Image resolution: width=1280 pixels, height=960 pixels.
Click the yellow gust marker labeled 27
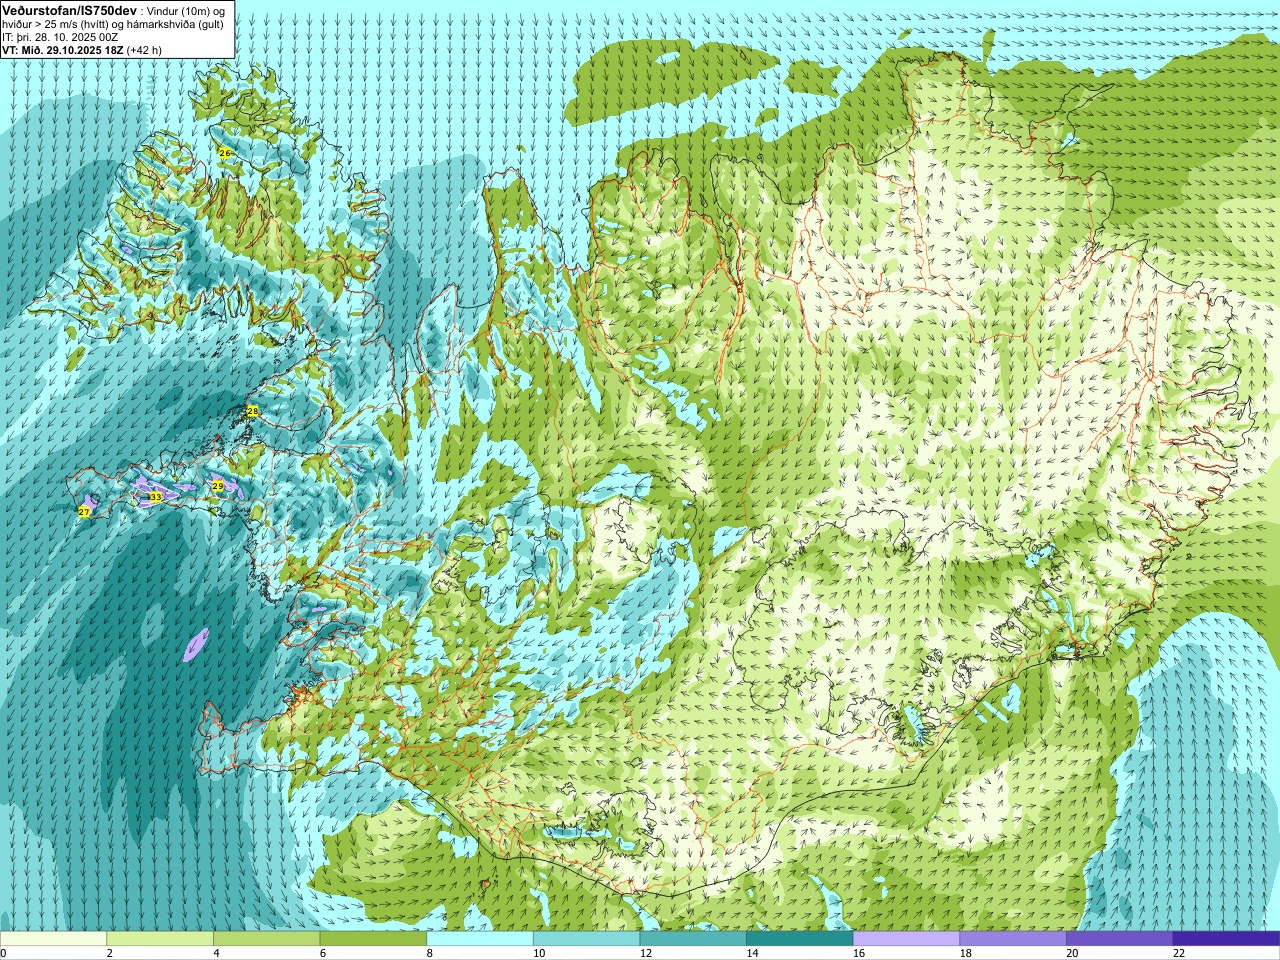tap(84, 512)
